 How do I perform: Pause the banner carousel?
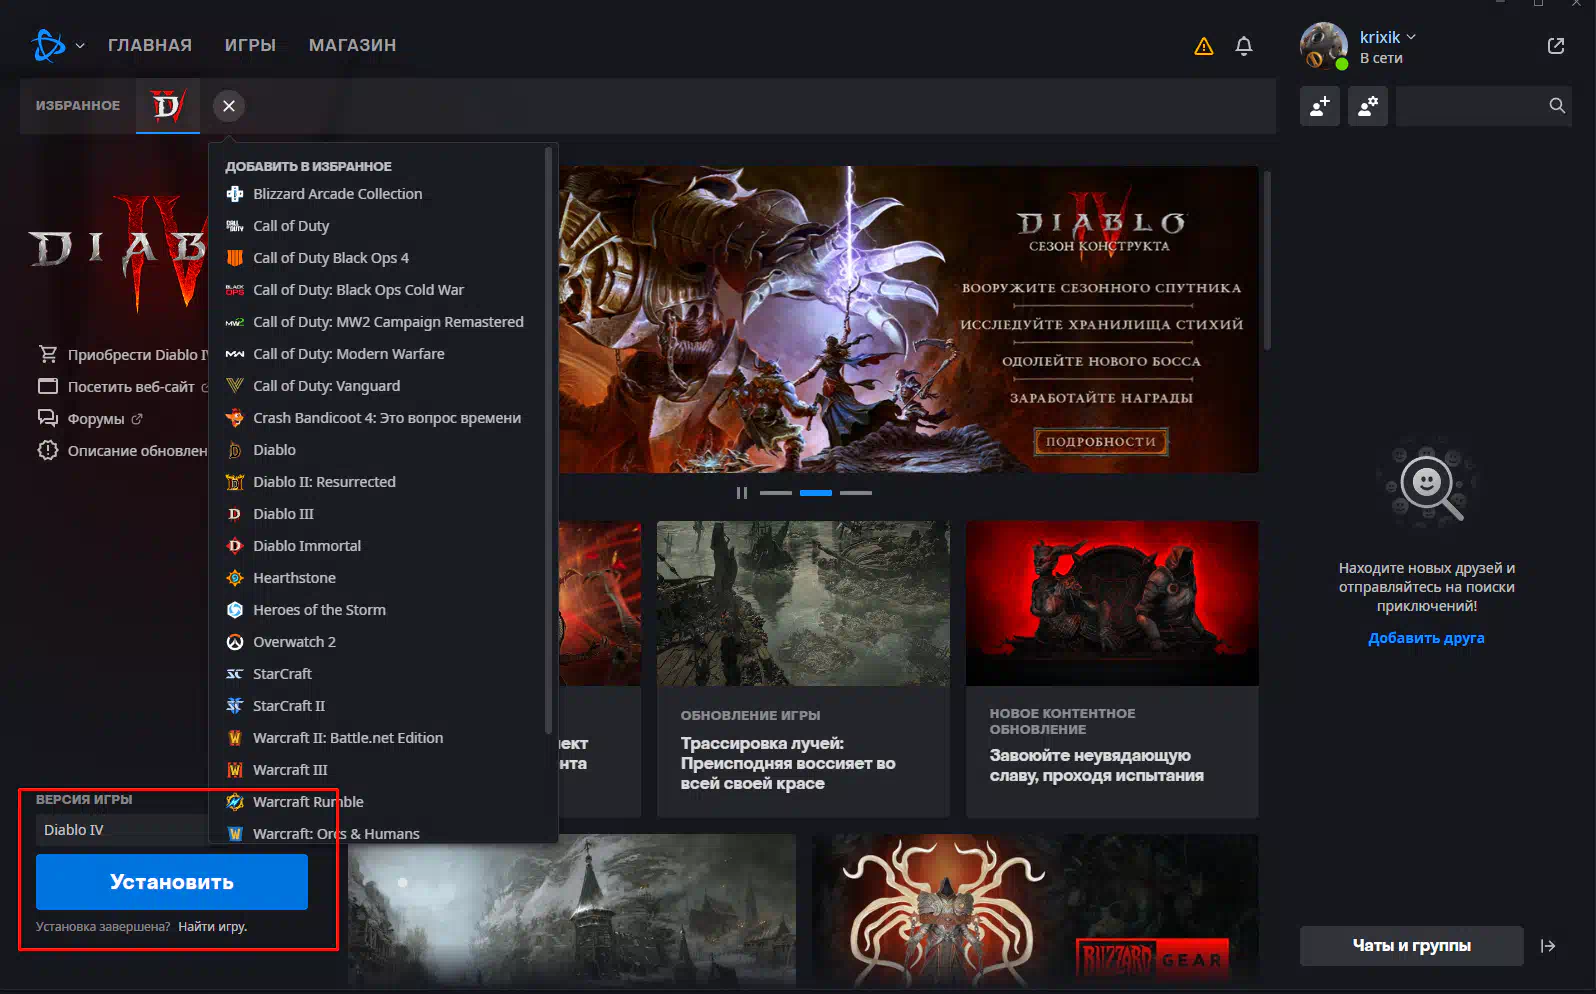[741, 493]
